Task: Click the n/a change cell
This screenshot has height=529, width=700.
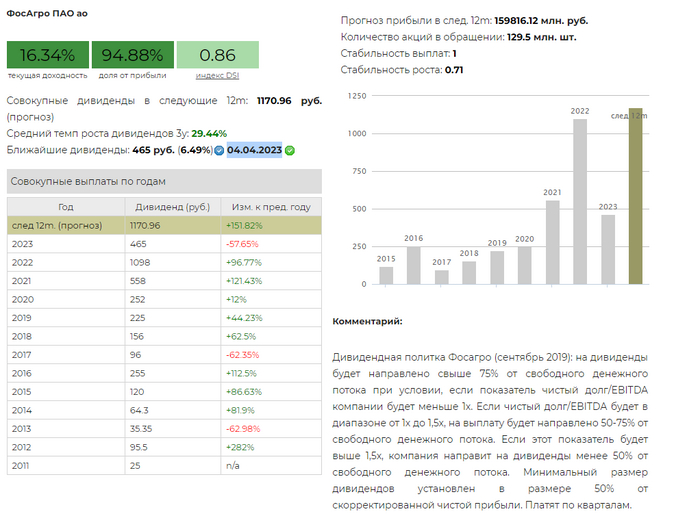Action: (271, 466)
